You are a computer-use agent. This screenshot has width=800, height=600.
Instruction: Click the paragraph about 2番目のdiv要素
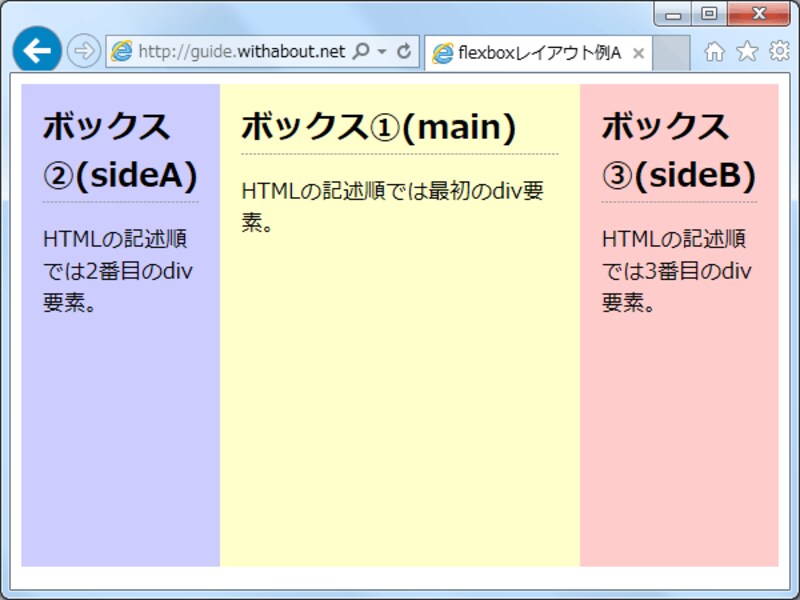click(x=118, y=271)
